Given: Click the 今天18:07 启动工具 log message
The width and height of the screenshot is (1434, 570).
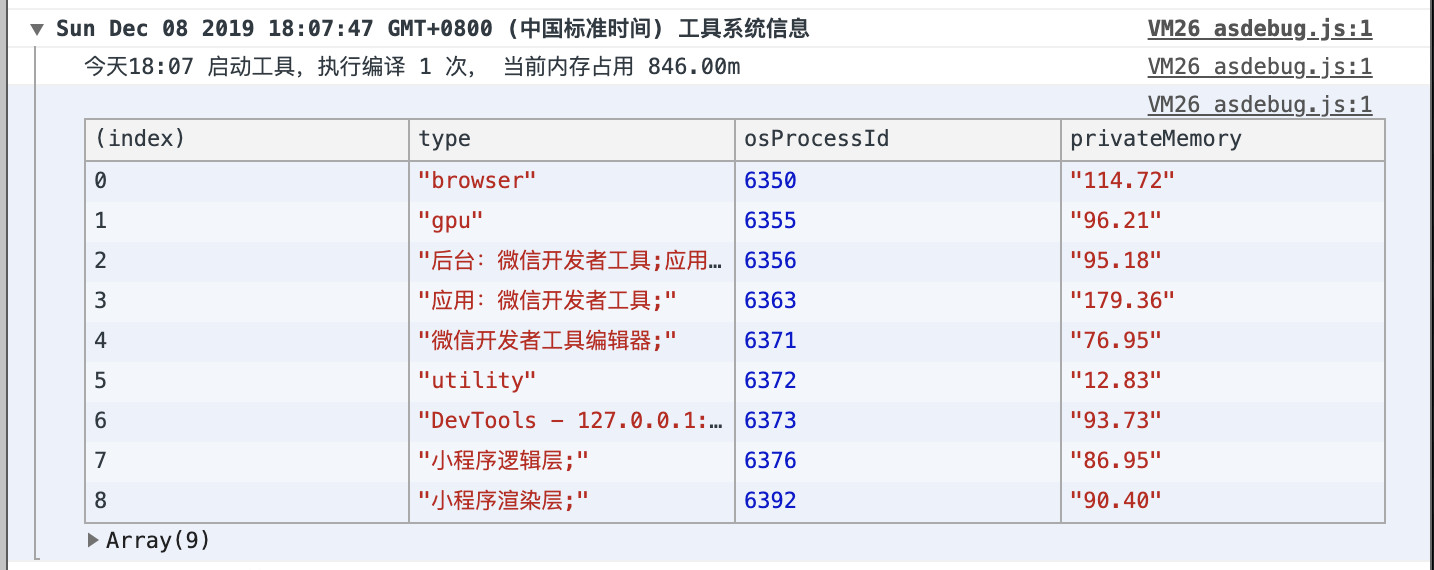Looking at the screenshot, I should 412,67.
